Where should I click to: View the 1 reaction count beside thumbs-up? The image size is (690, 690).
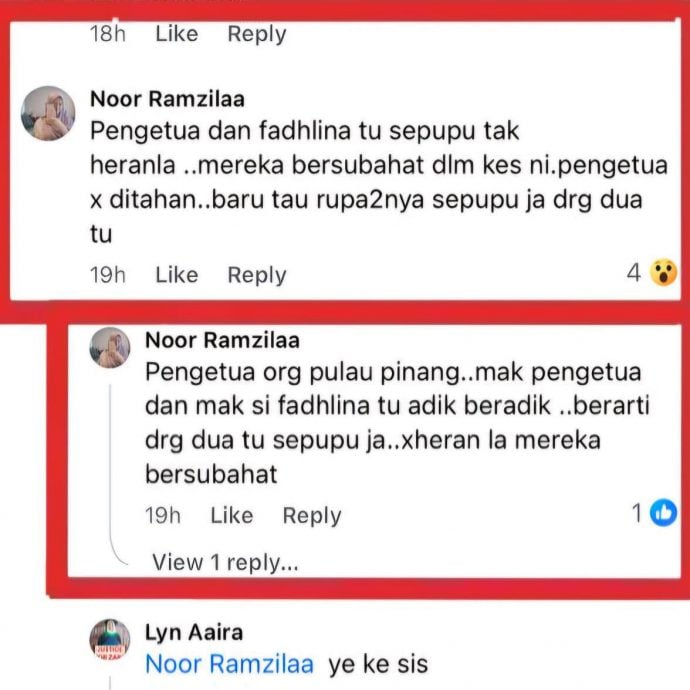[636, 514]
